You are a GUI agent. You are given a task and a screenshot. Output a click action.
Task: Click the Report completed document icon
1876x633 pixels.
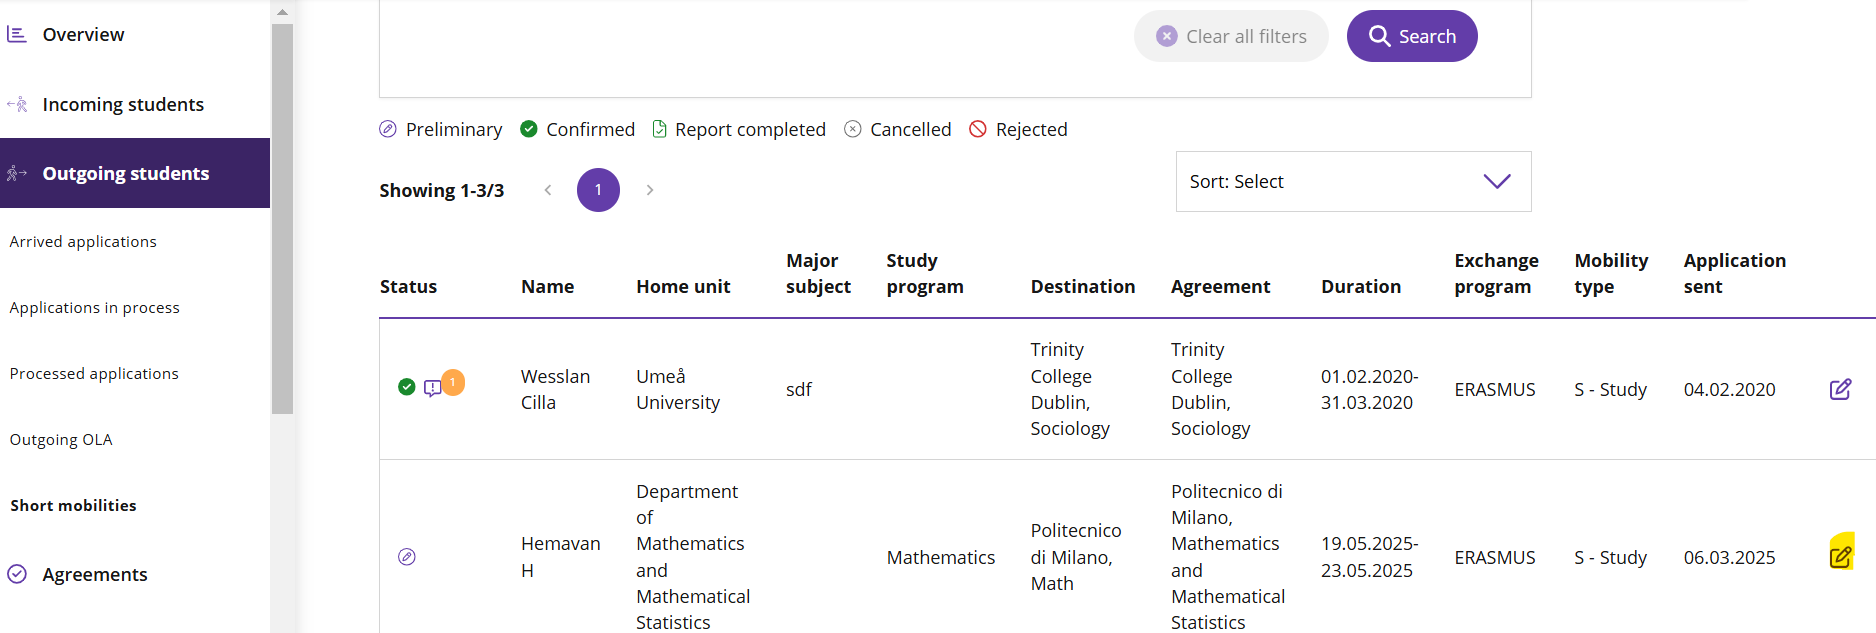(660, 129)
